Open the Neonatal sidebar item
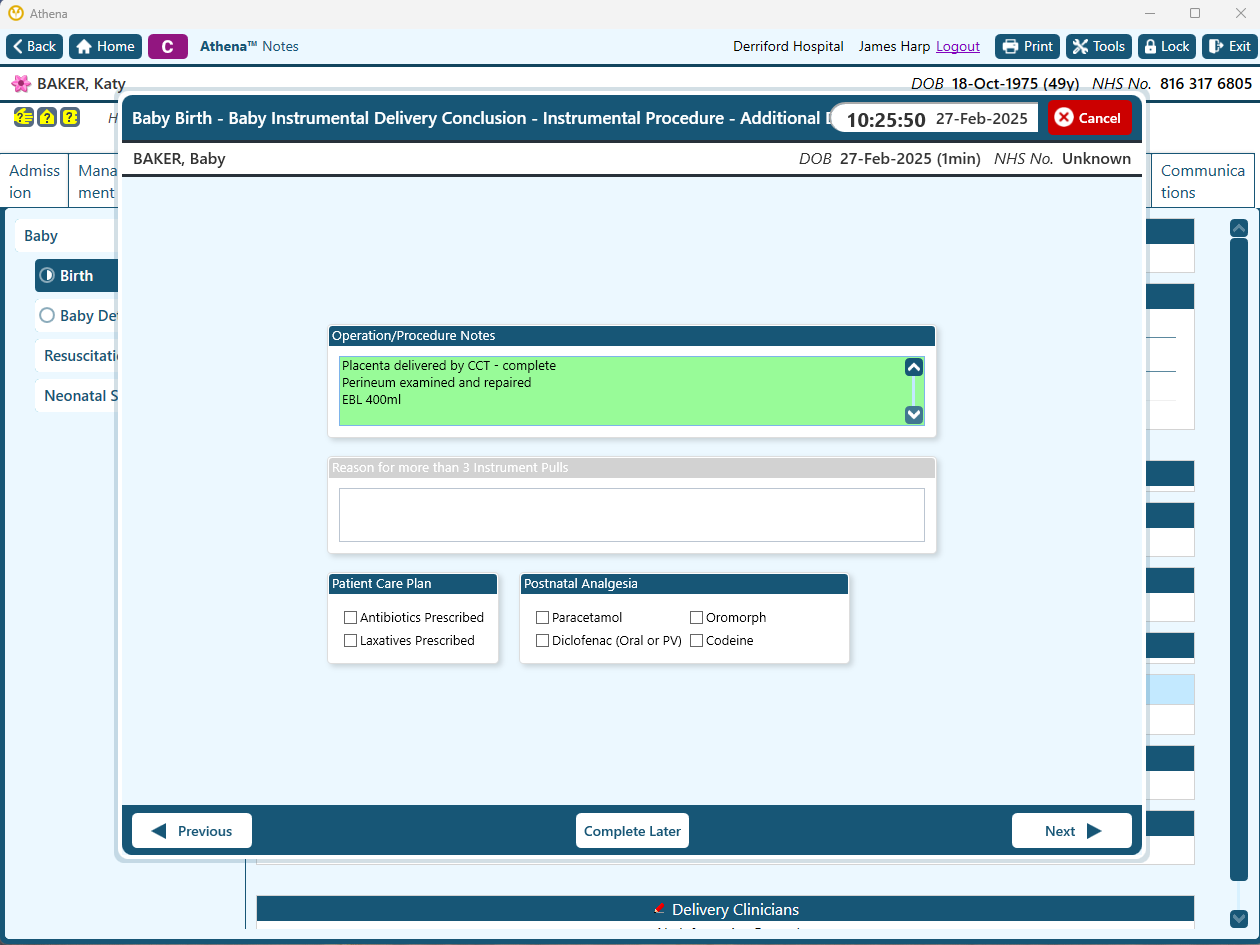This screenshot has height=945, width=1260. 77,396
